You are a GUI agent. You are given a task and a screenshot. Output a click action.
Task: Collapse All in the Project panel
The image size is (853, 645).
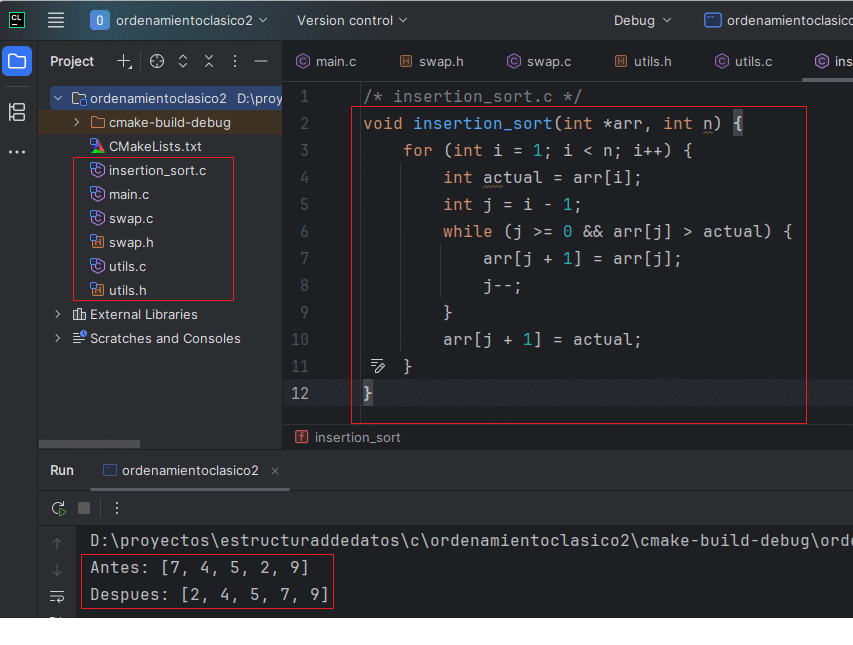pos(208,61)
